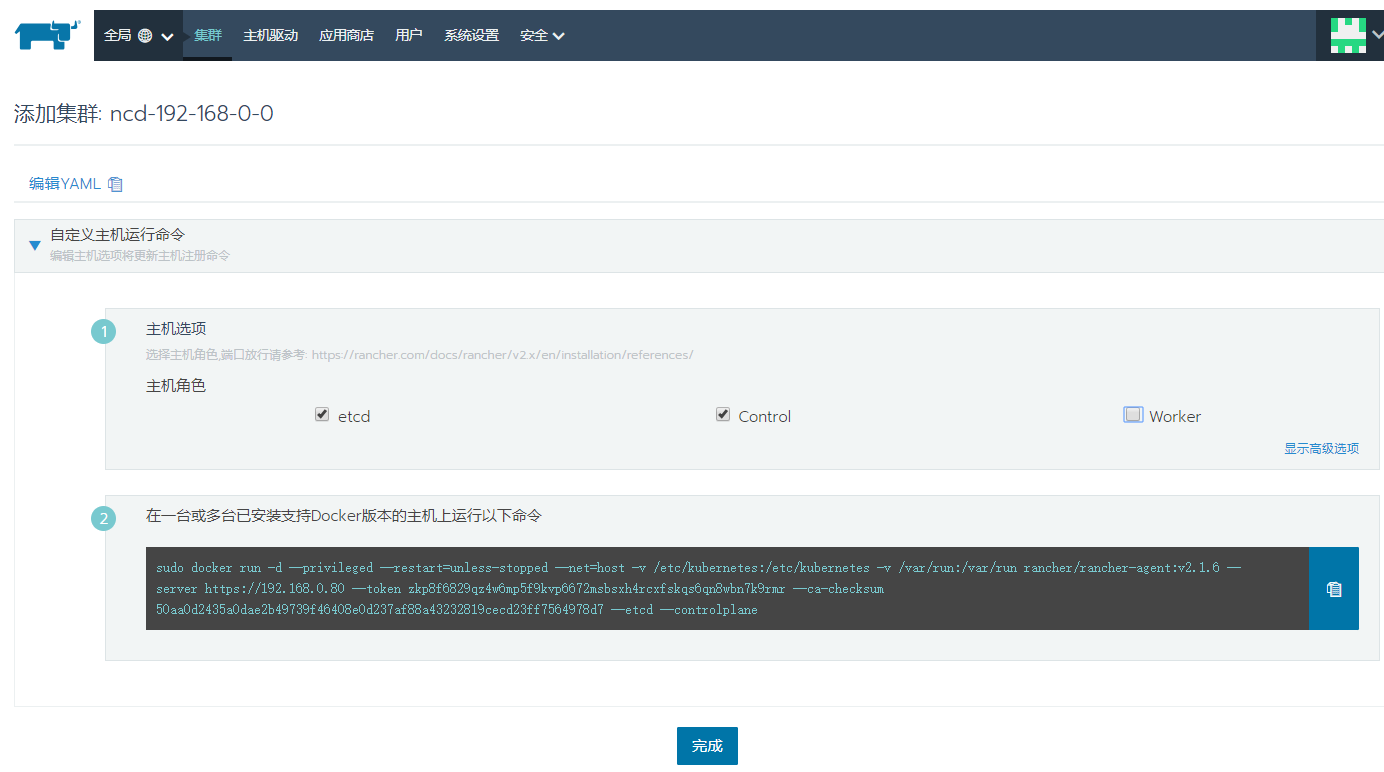Uncheck the Control role checkbox
Viewport: 1384px width, 772px height.
click(x=723, y=414)
